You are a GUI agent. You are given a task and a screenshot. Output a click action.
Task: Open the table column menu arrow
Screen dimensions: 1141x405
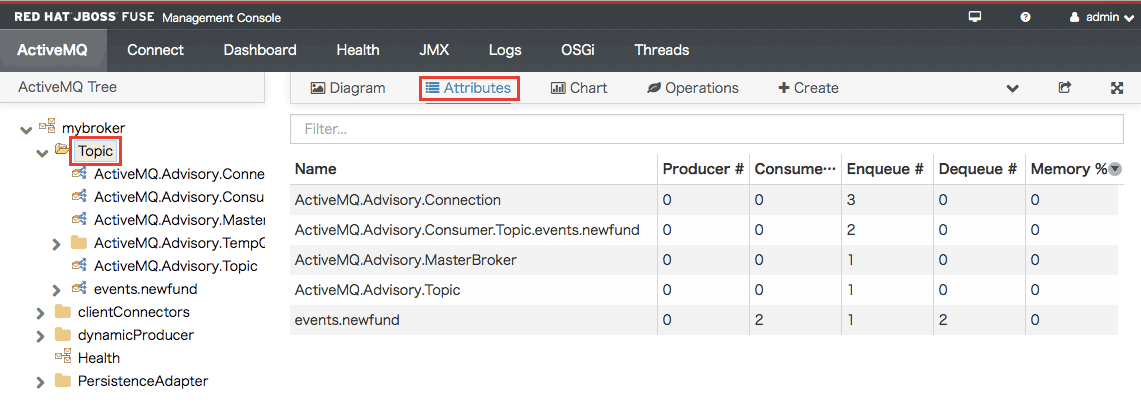pos(1115,169)
